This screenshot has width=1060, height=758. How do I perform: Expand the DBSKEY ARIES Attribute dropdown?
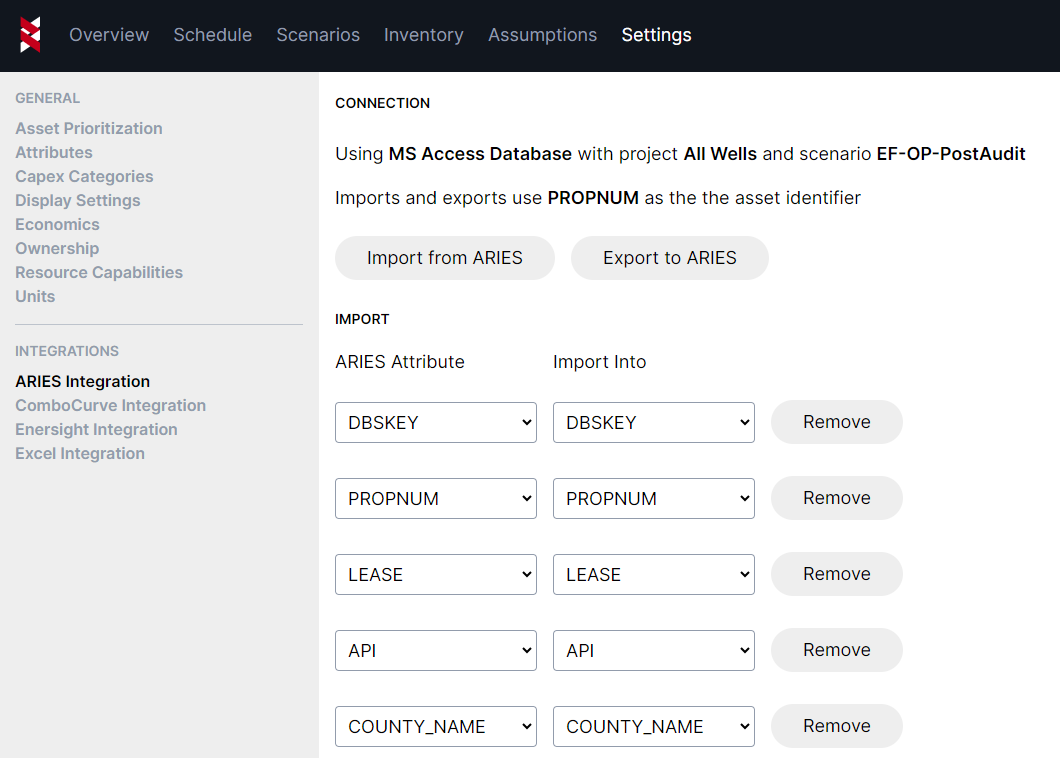tap(435, 423)
